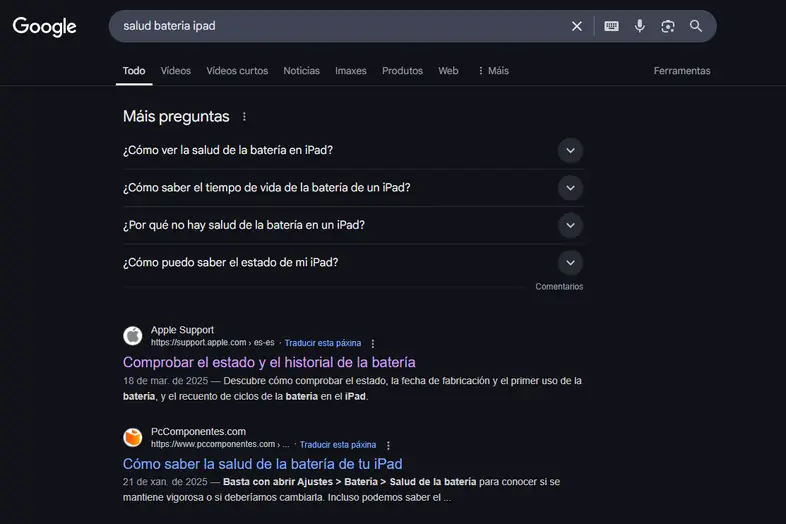
Task: Expand '¿Cómo saber el tiempo de vida' question
Action: click(x=353, y=188)
